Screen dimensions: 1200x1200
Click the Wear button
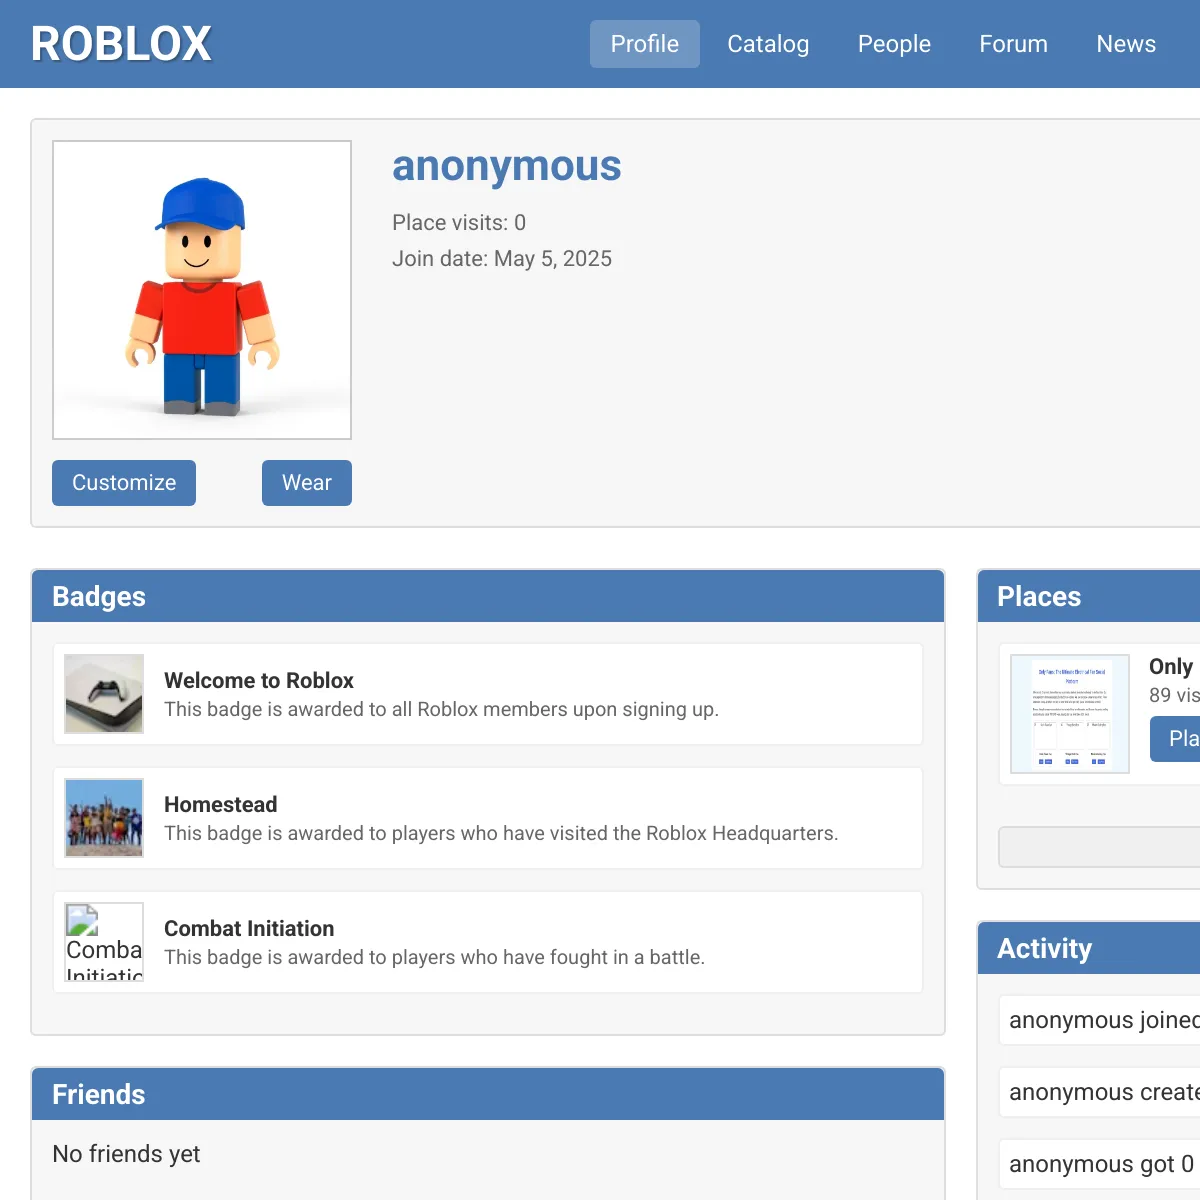coord(307,483)
